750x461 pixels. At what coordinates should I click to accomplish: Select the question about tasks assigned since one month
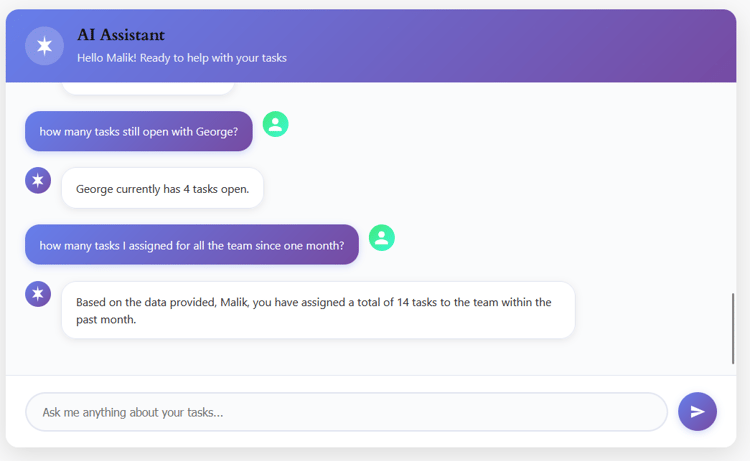[x=191, y=245]
